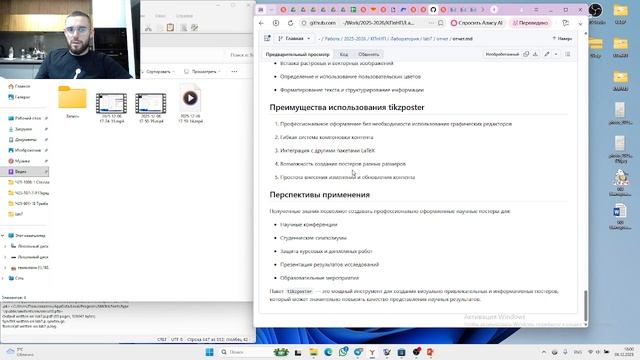The width and height of the screenshot is (640, 360).
Task: Select the file with play icon
Action: point(190,103)
